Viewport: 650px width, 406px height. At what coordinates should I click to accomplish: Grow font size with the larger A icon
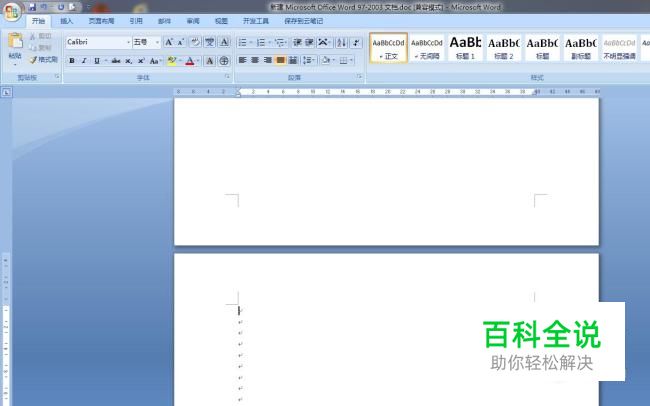(169, 42)
